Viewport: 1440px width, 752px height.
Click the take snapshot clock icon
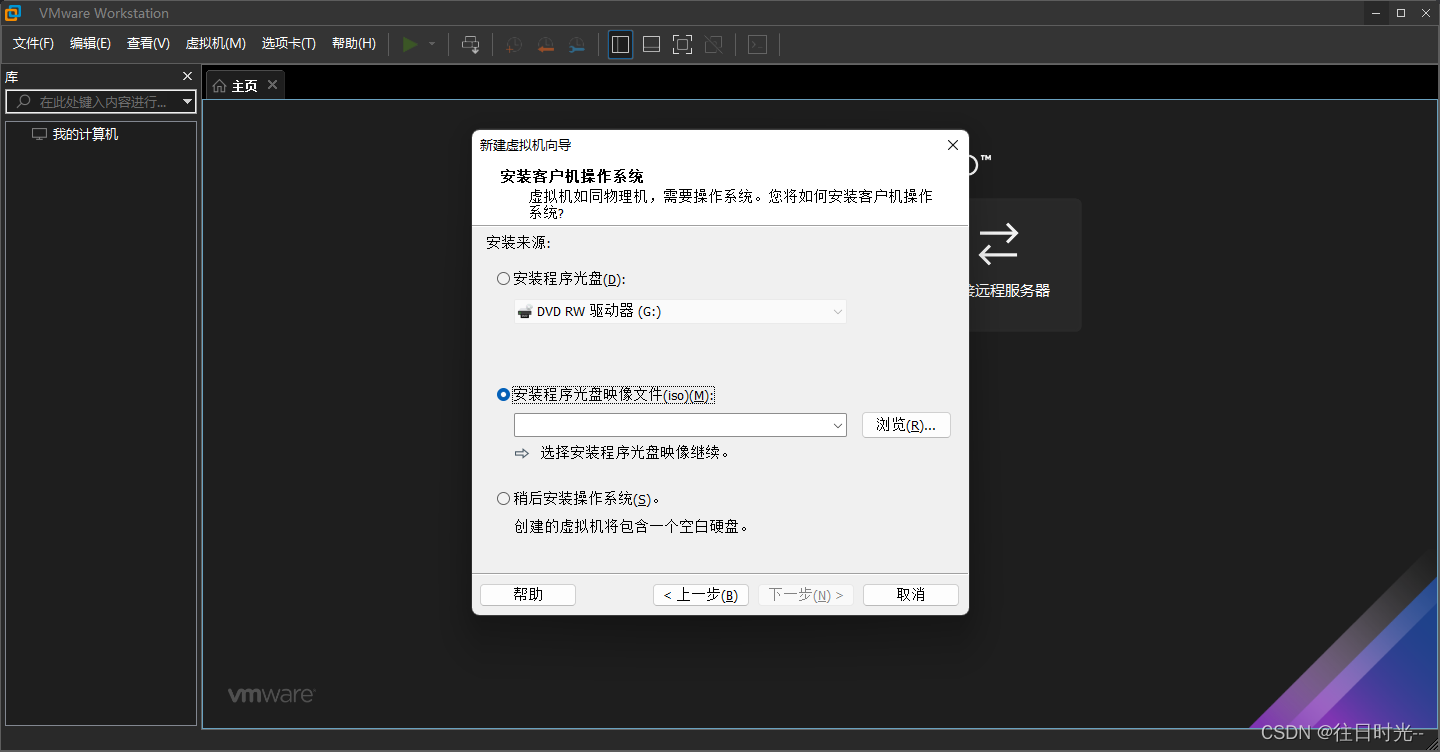point(514,44)
